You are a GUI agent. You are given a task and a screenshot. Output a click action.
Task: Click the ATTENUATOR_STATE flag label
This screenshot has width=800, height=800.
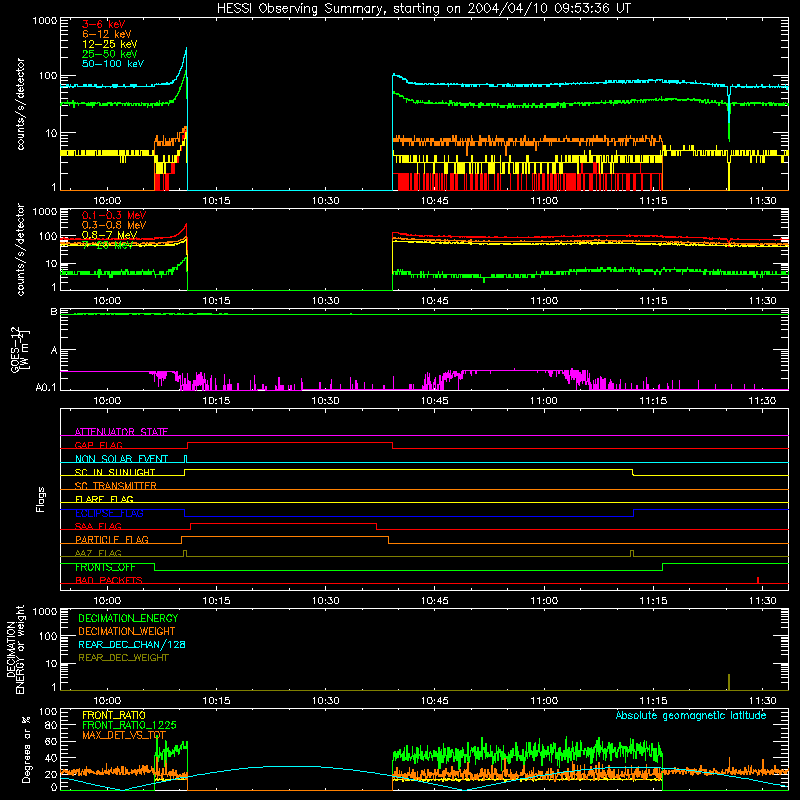(x=121, y=432)
